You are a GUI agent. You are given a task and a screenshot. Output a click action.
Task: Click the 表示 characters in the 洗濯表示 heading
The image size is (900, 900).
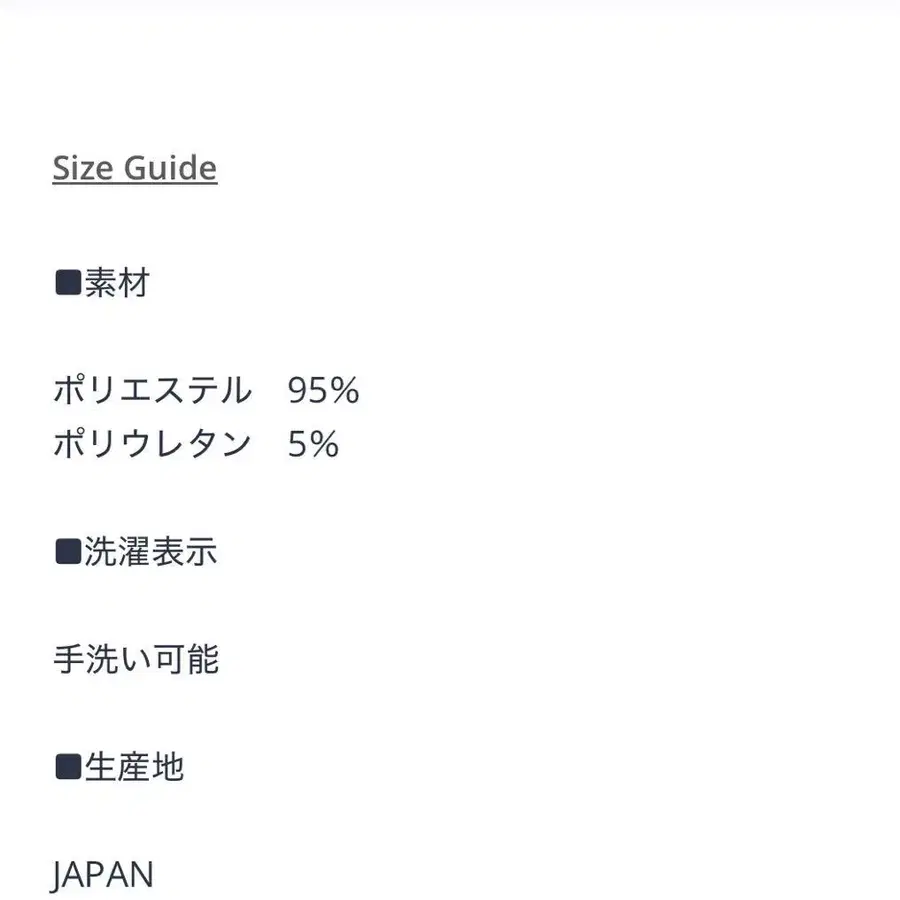tap(184, 552)
